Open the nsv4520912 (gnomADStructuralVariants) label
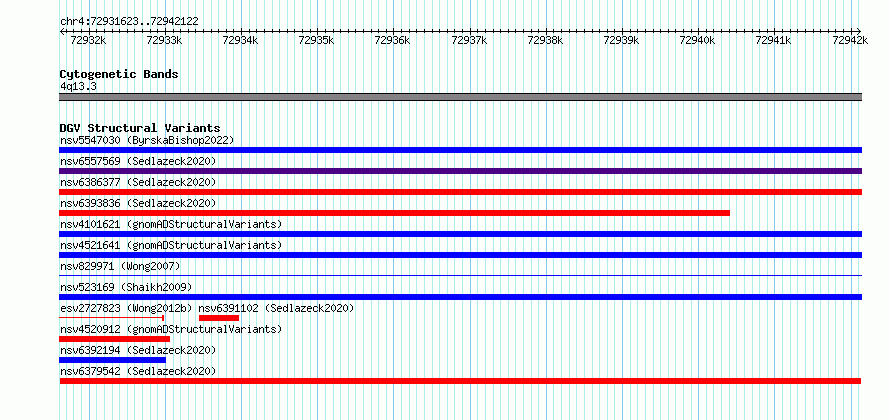890x420 pixels. (x=171, y=329)
